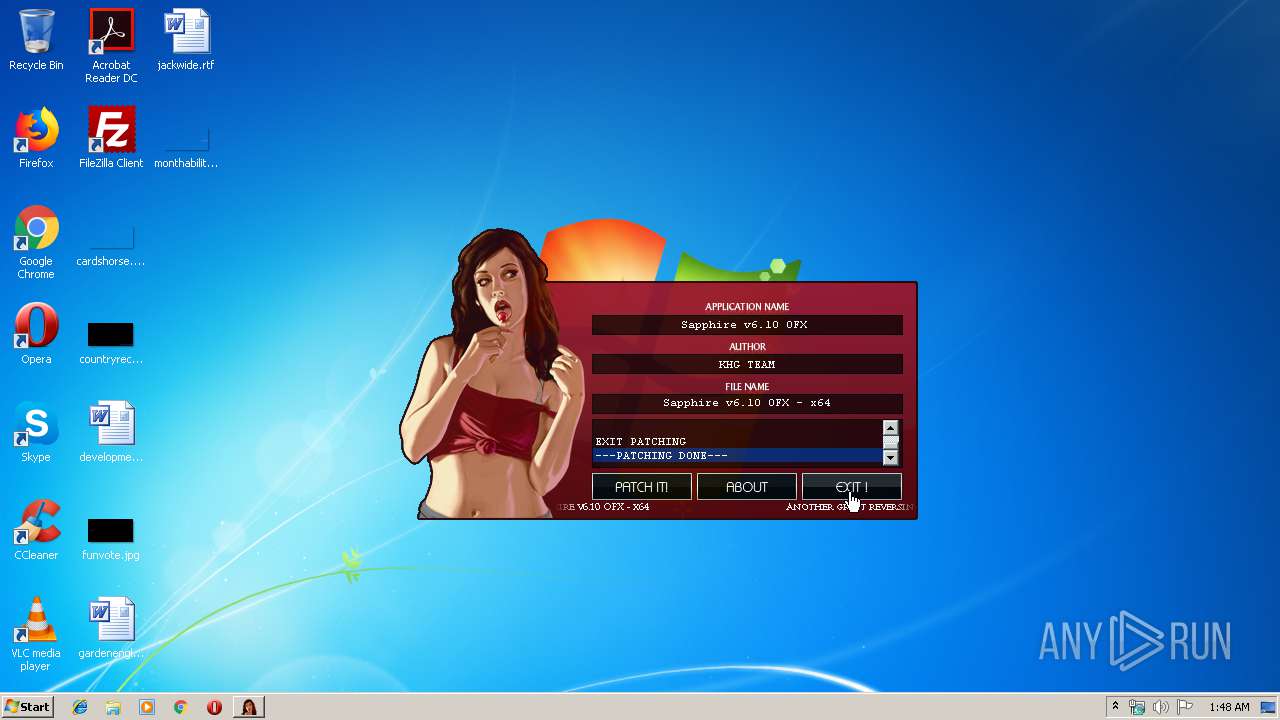Select the monthabilit... desktop file
This screenshot has width=1280, height=720.
186,146
